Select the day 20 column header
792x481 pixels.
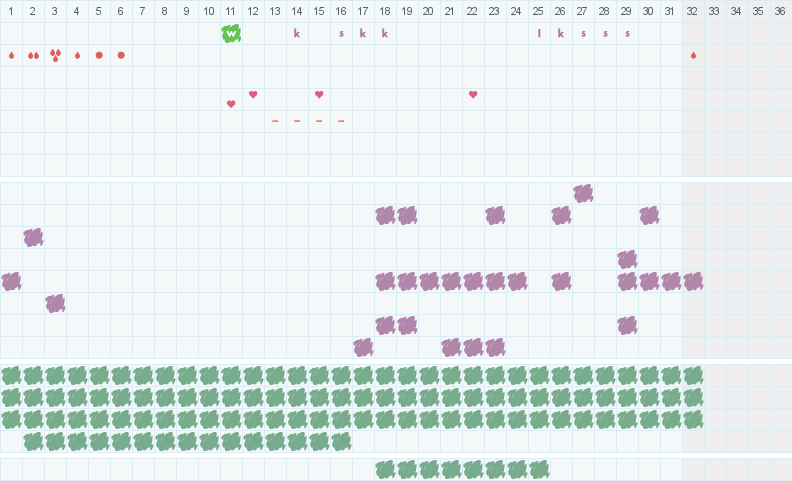pyautogui.click(x=428, y=11)
